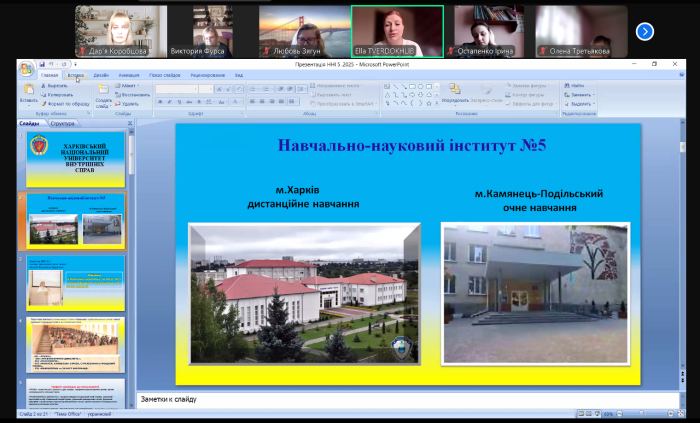Open the font size combo box
700x423 pixels.
pyautogui.click(x=206, y=89)
